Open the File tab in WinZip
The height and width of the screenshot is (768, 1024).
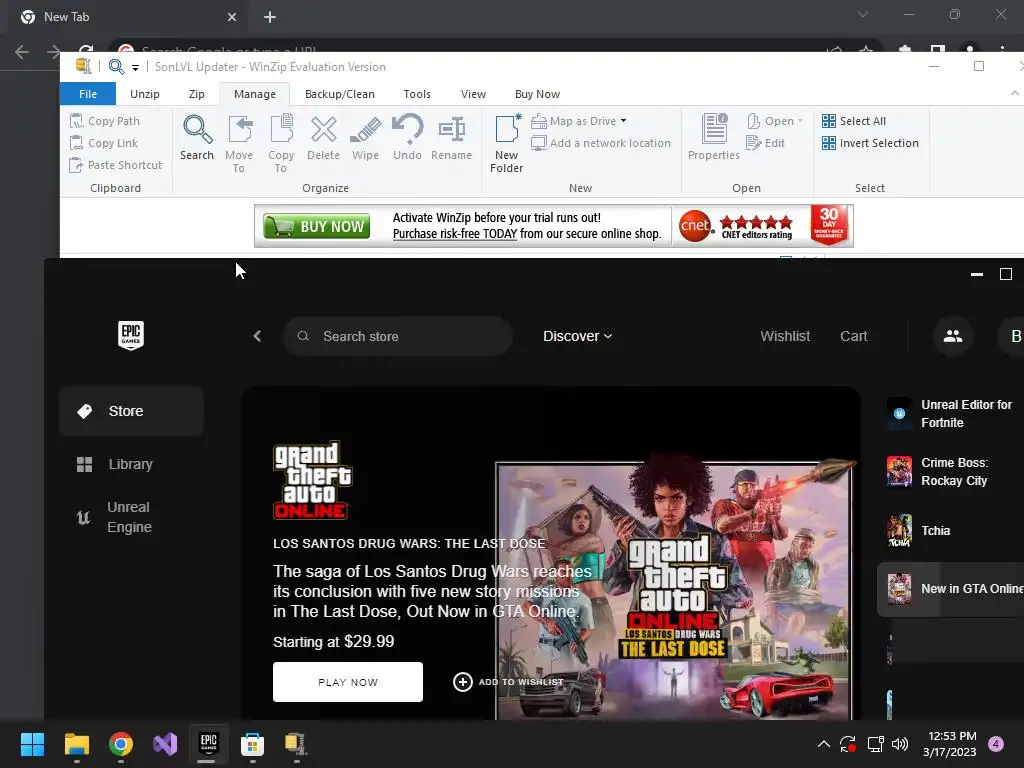pos(88,94)
